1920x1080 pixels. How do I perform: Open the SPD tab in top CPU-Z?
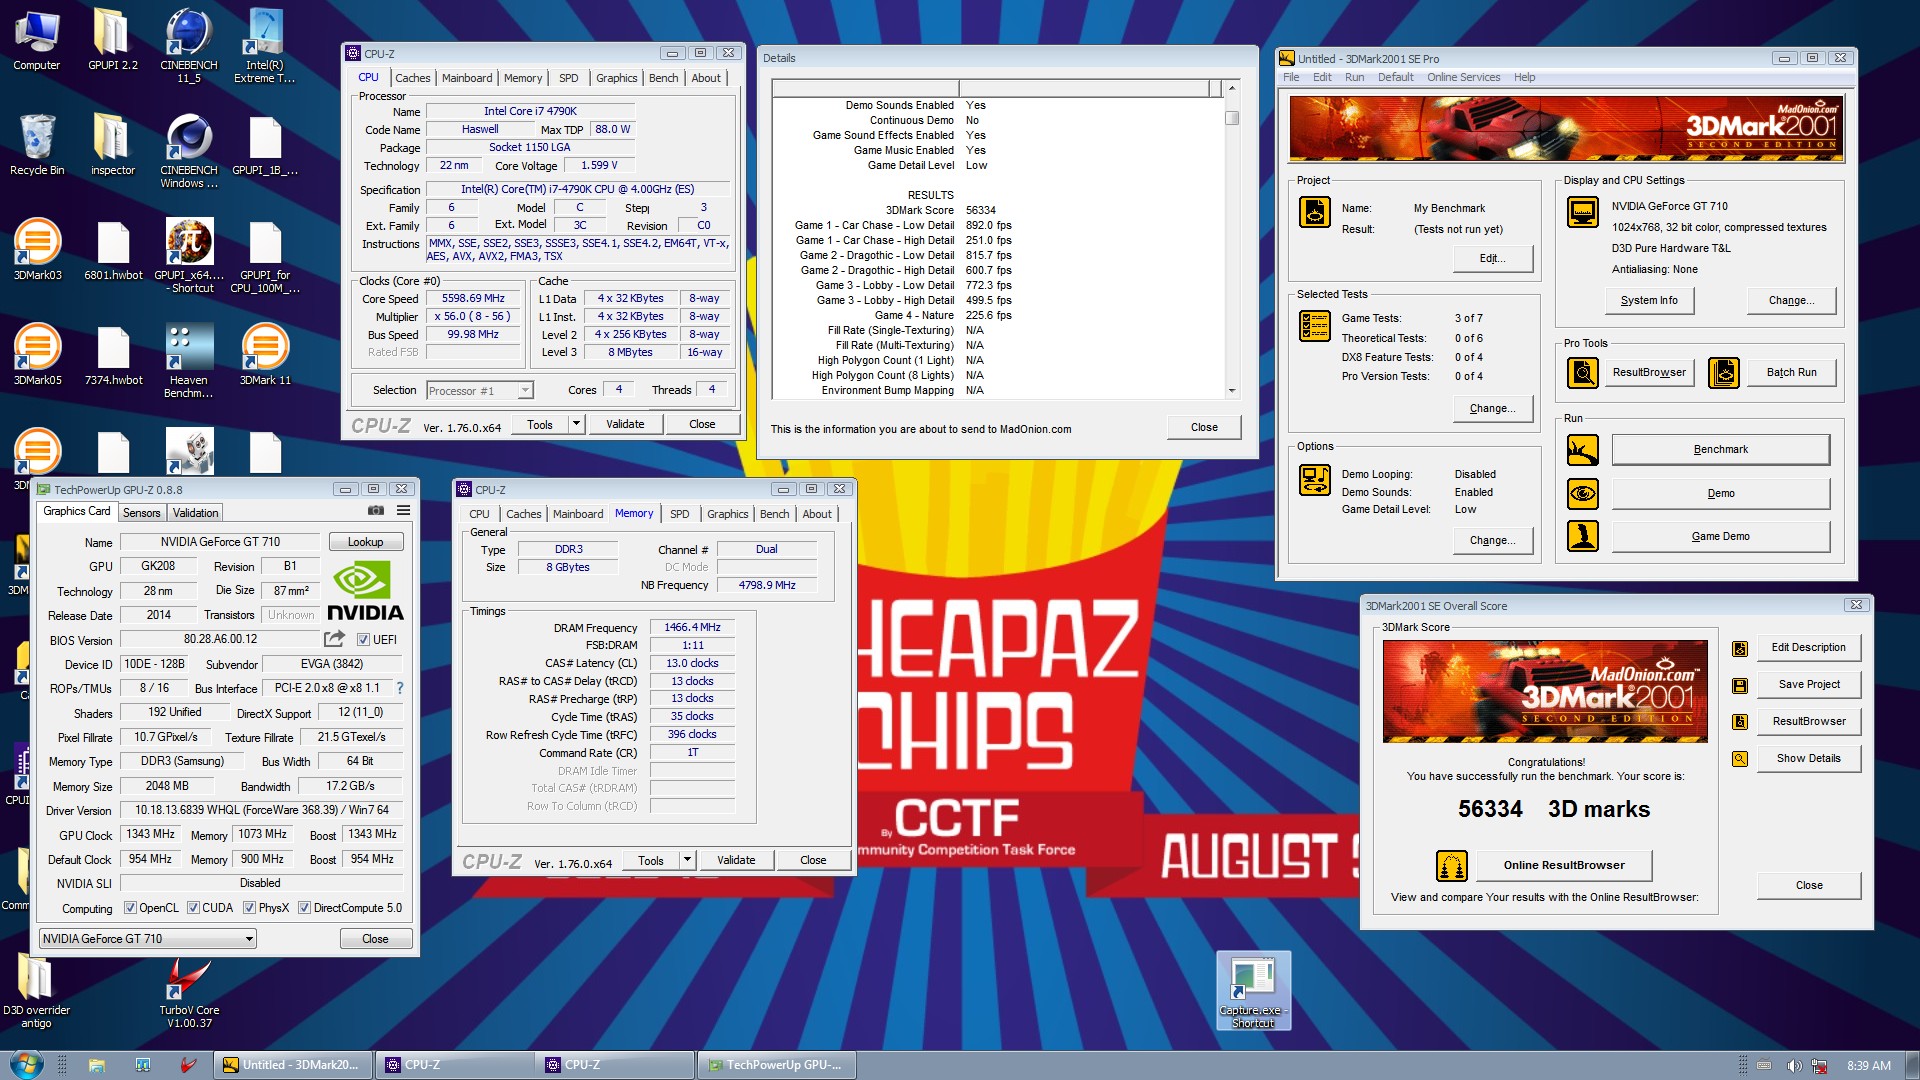568,78
